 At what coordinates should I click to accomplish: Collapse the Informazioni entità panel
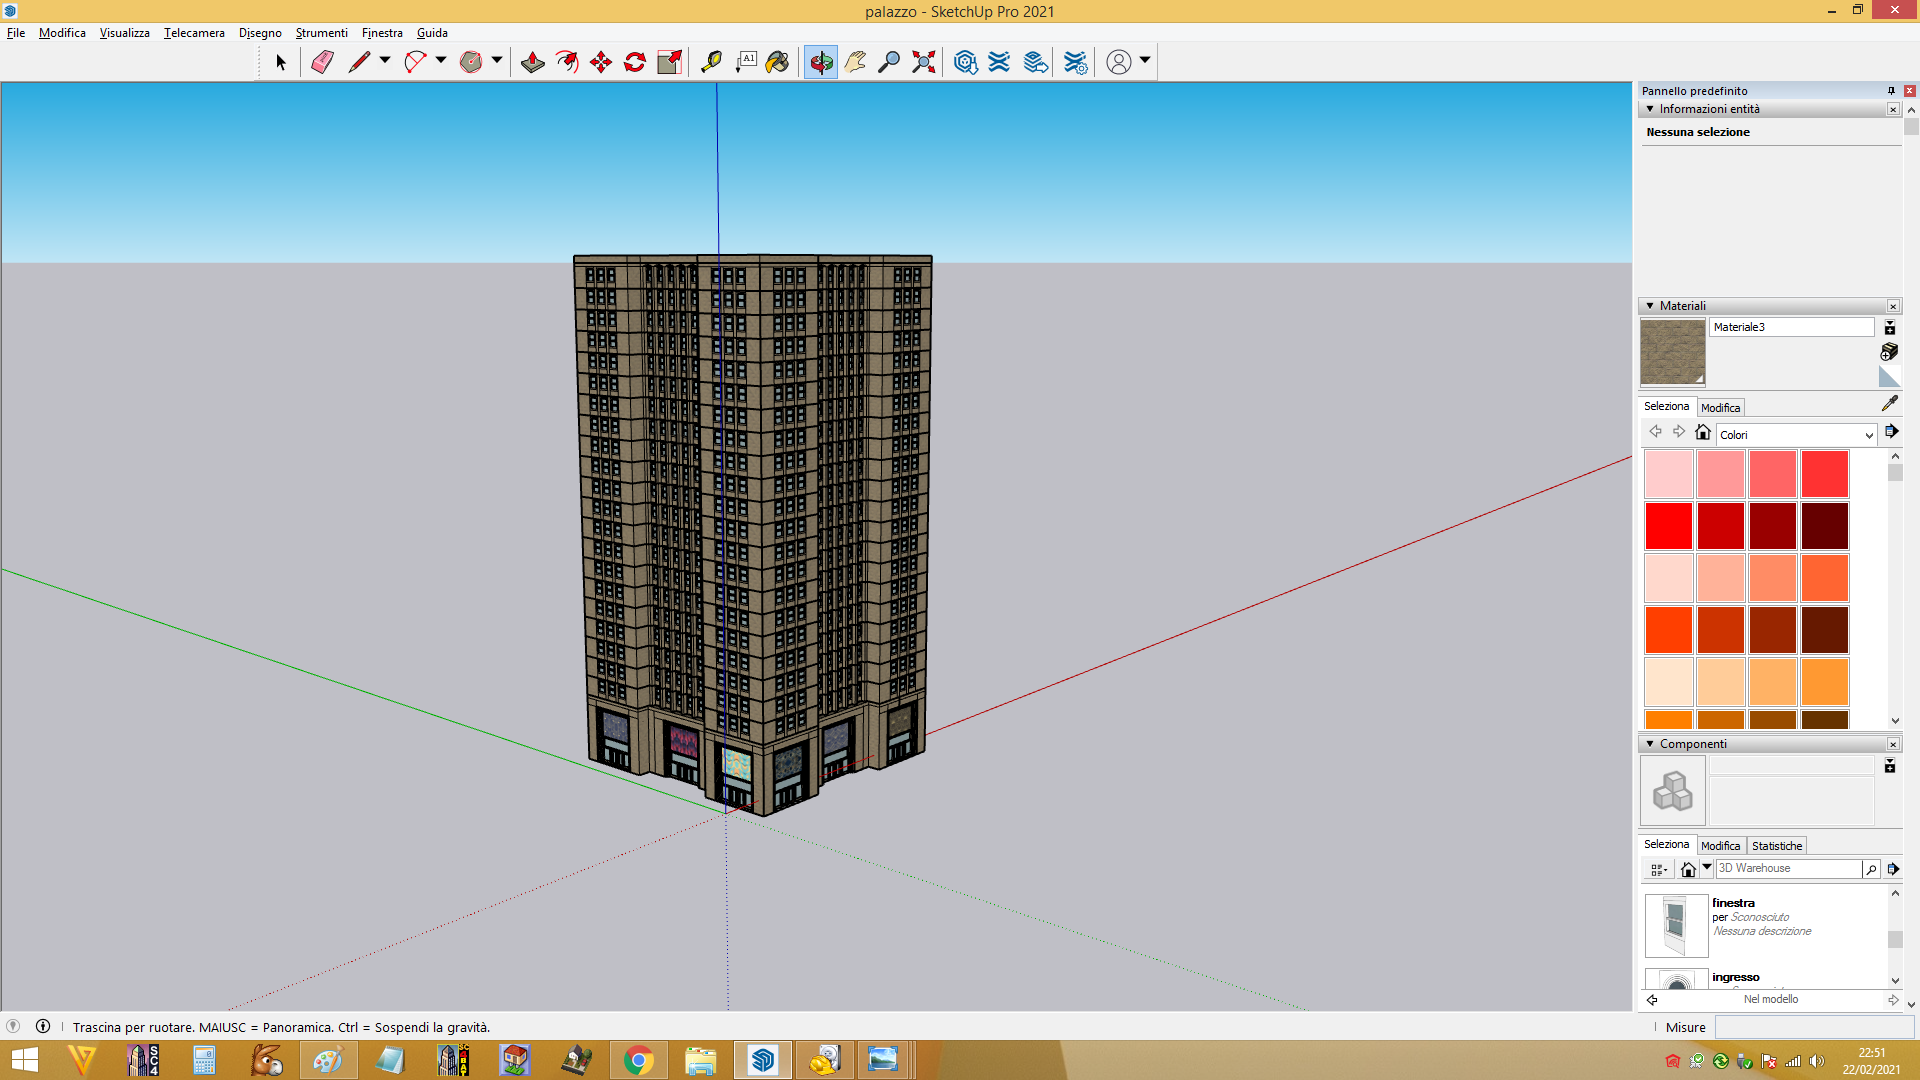tap(1650, 109)
